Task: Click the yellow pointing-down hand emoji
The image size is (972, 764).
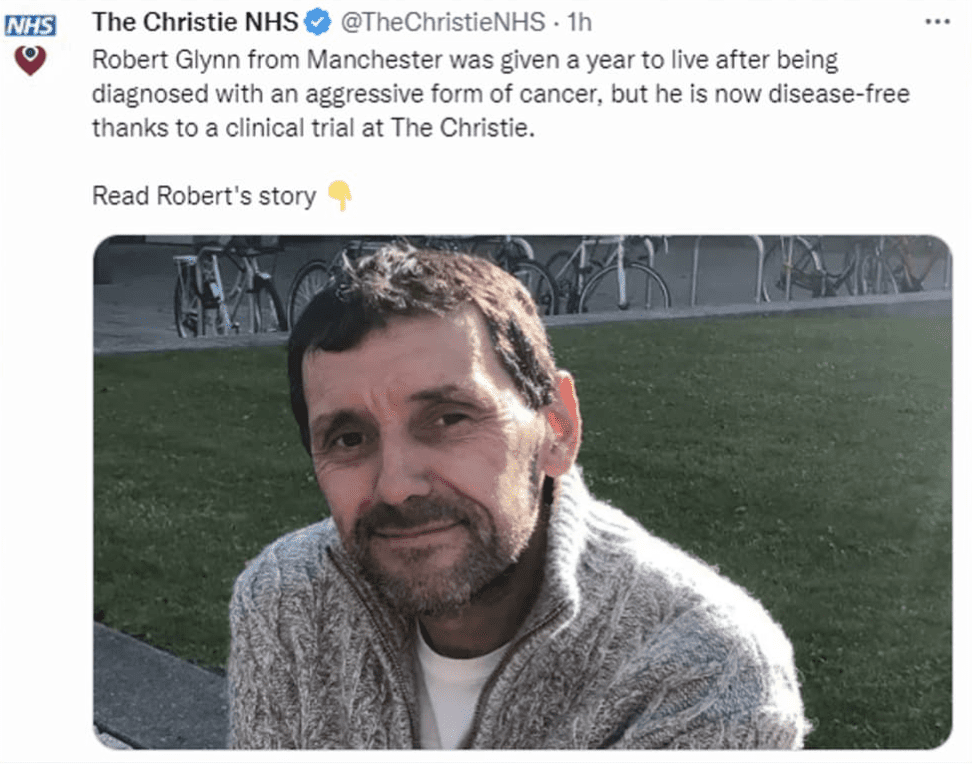Action: pos(340,195)
